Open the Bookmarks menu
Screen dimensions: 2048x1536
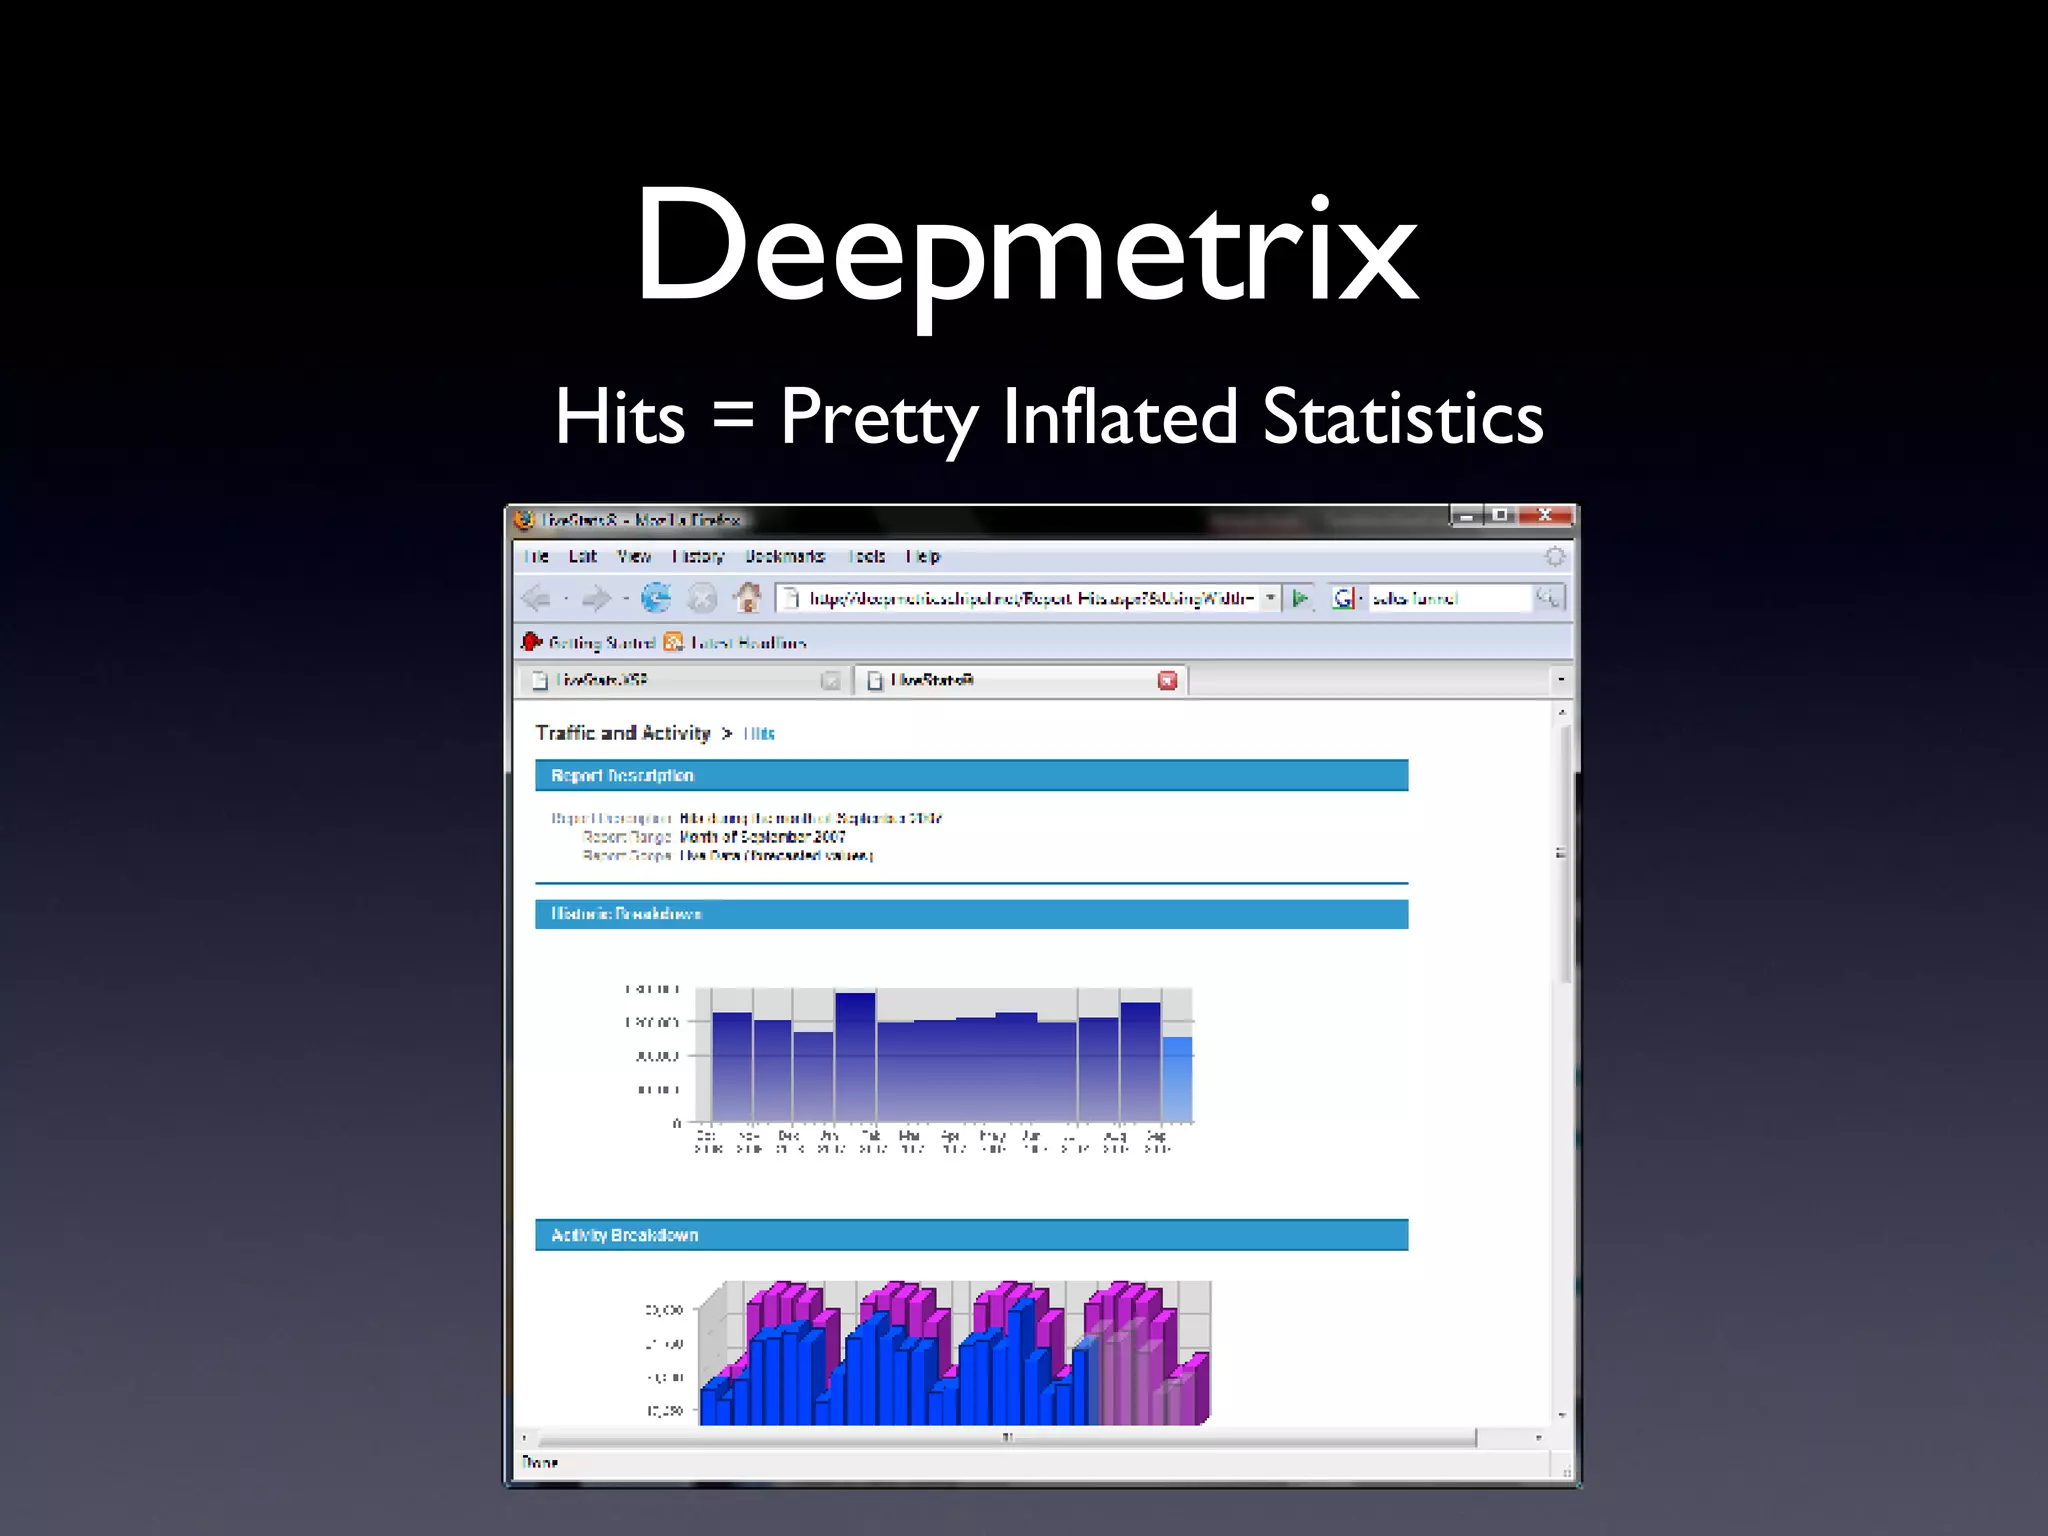click(x=785, y=556)
